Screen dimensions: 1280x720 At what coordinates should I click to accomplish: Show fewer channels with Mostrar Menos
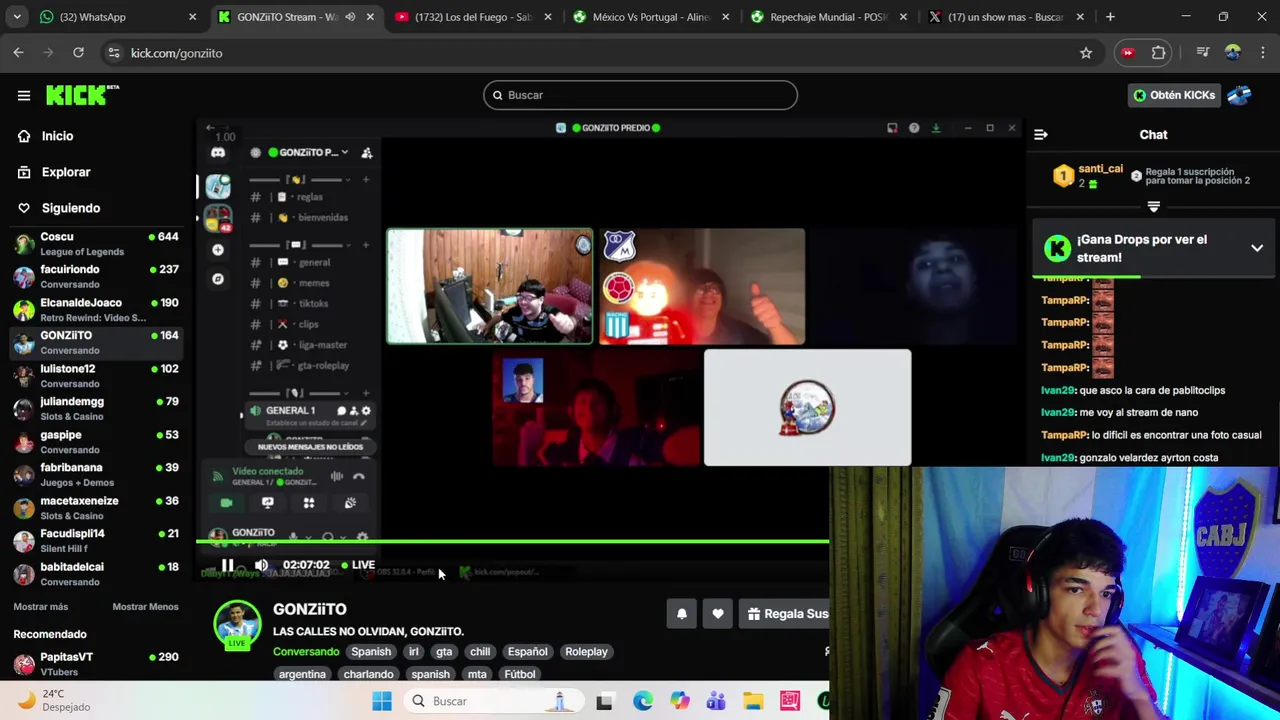click(x=145, y=607)
